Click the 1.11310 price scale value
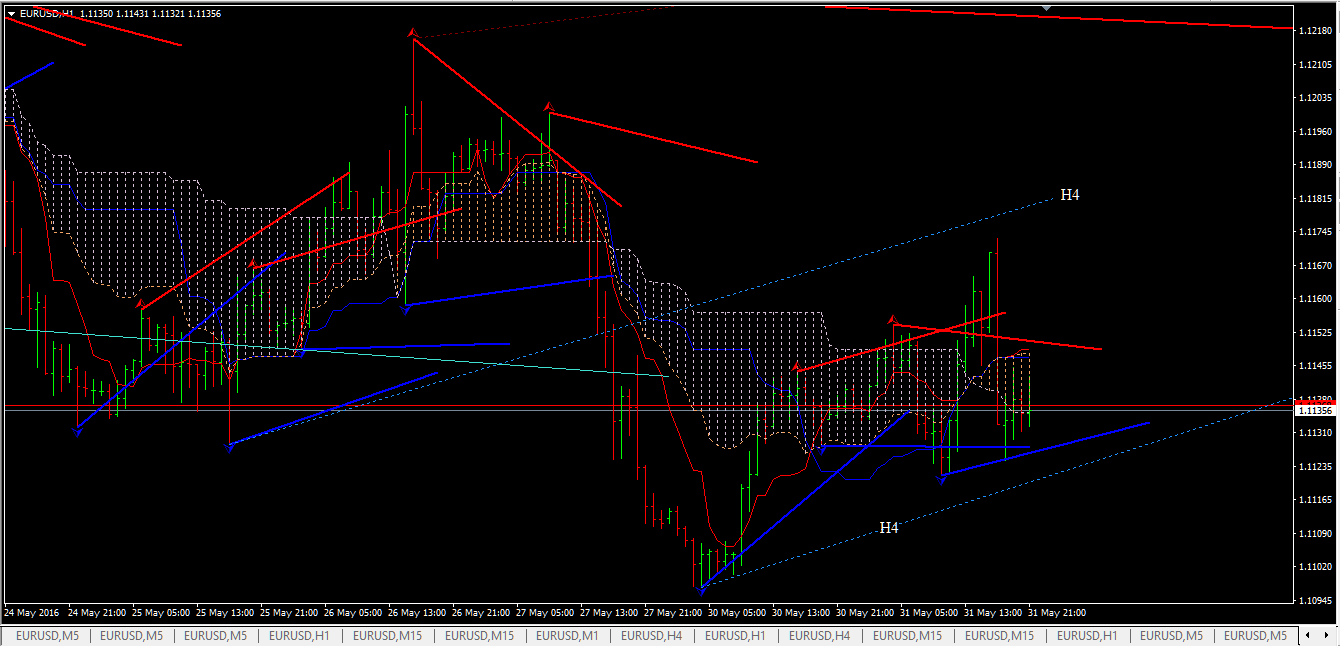 click(x=1314, y=433)
